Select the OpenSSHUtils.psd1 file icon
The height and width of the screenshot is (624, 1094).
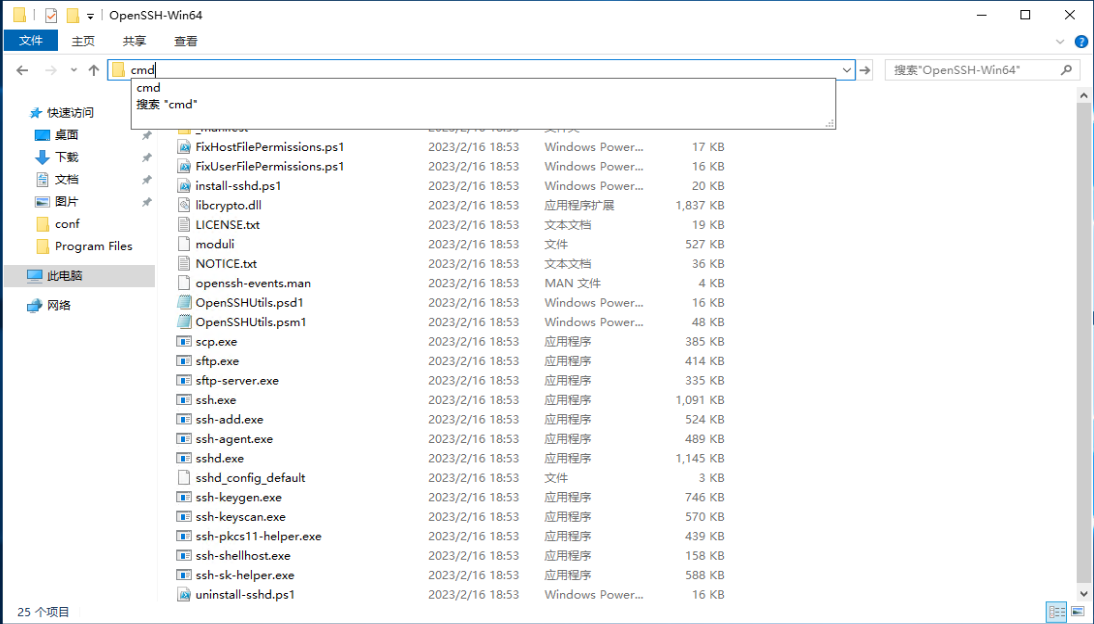pos(183,302)
